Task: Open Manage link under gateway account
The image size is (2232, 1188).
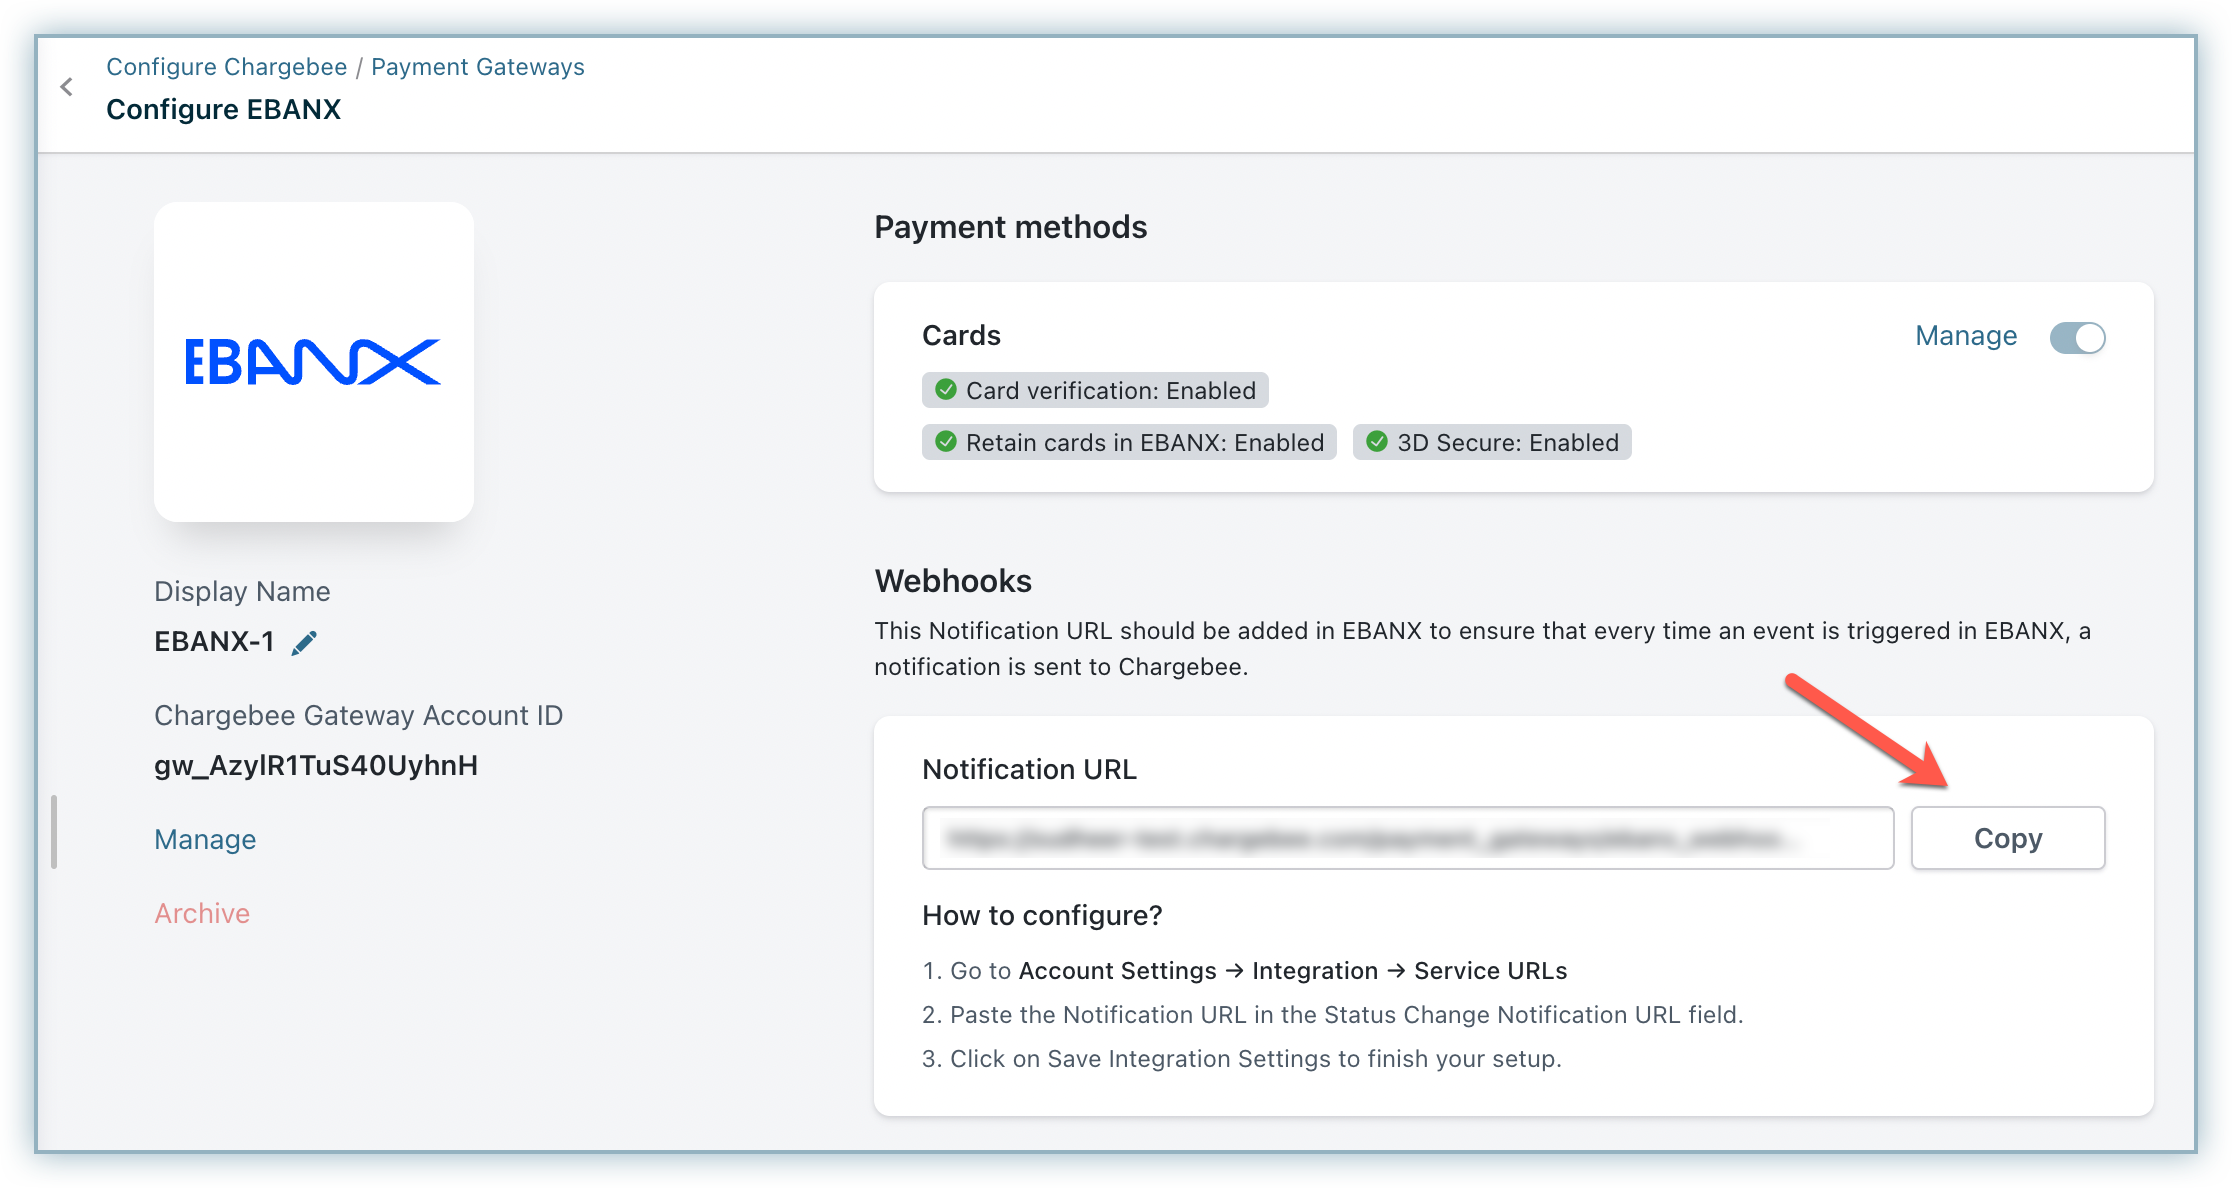Action: (x=205, y=839)
